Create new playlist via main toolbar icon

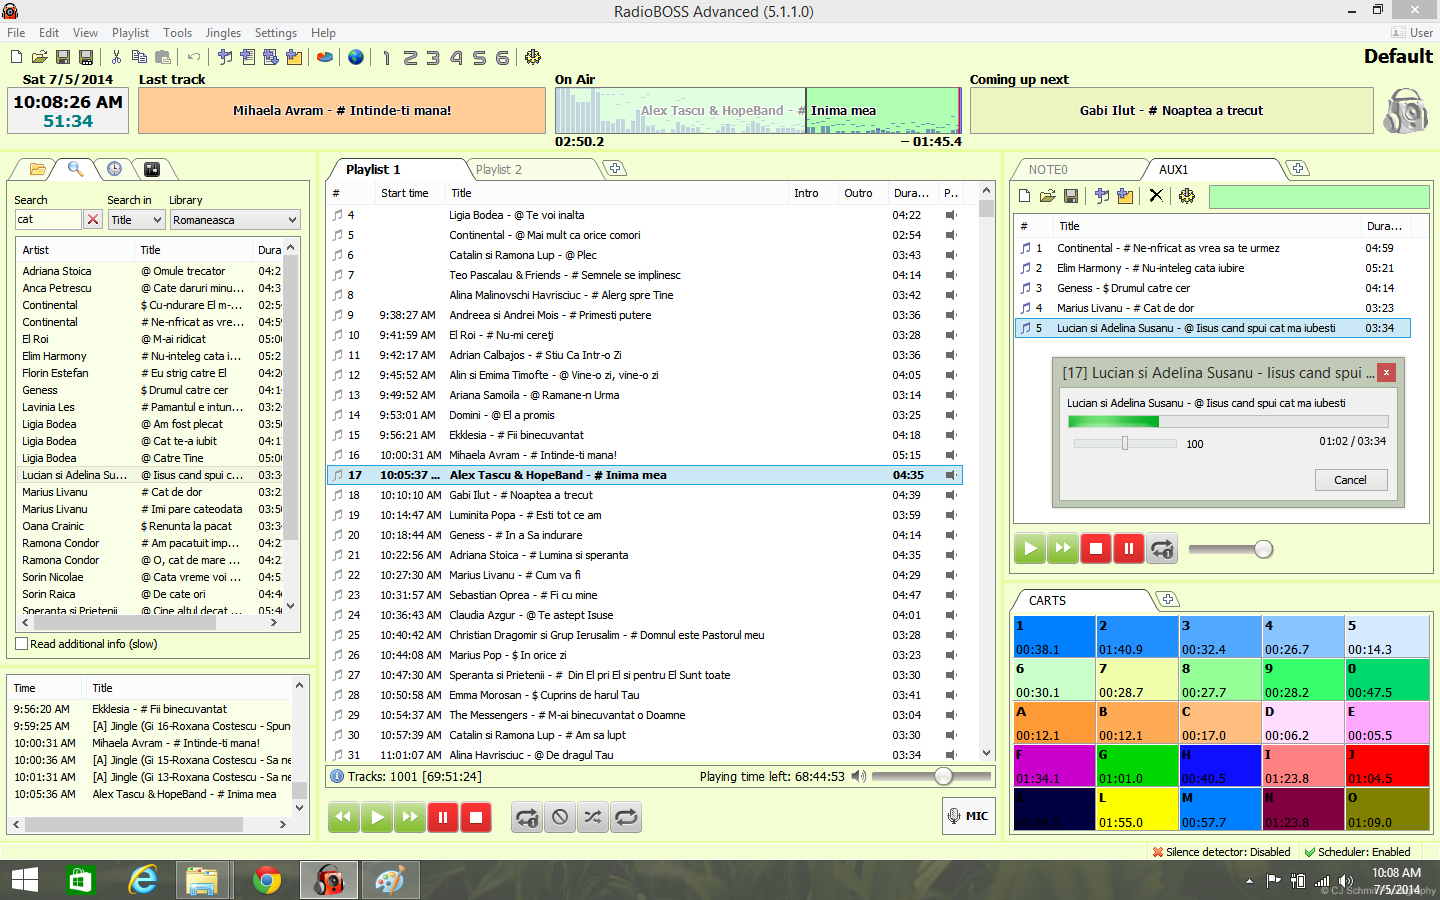coord(17,57)
